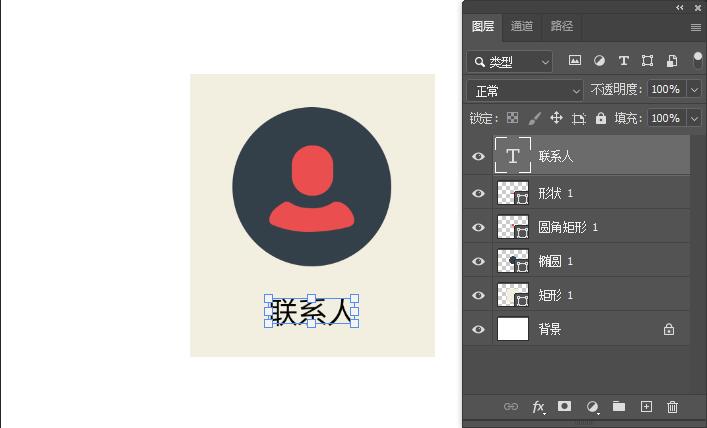Filter layers by smart object type

[672, 61]
